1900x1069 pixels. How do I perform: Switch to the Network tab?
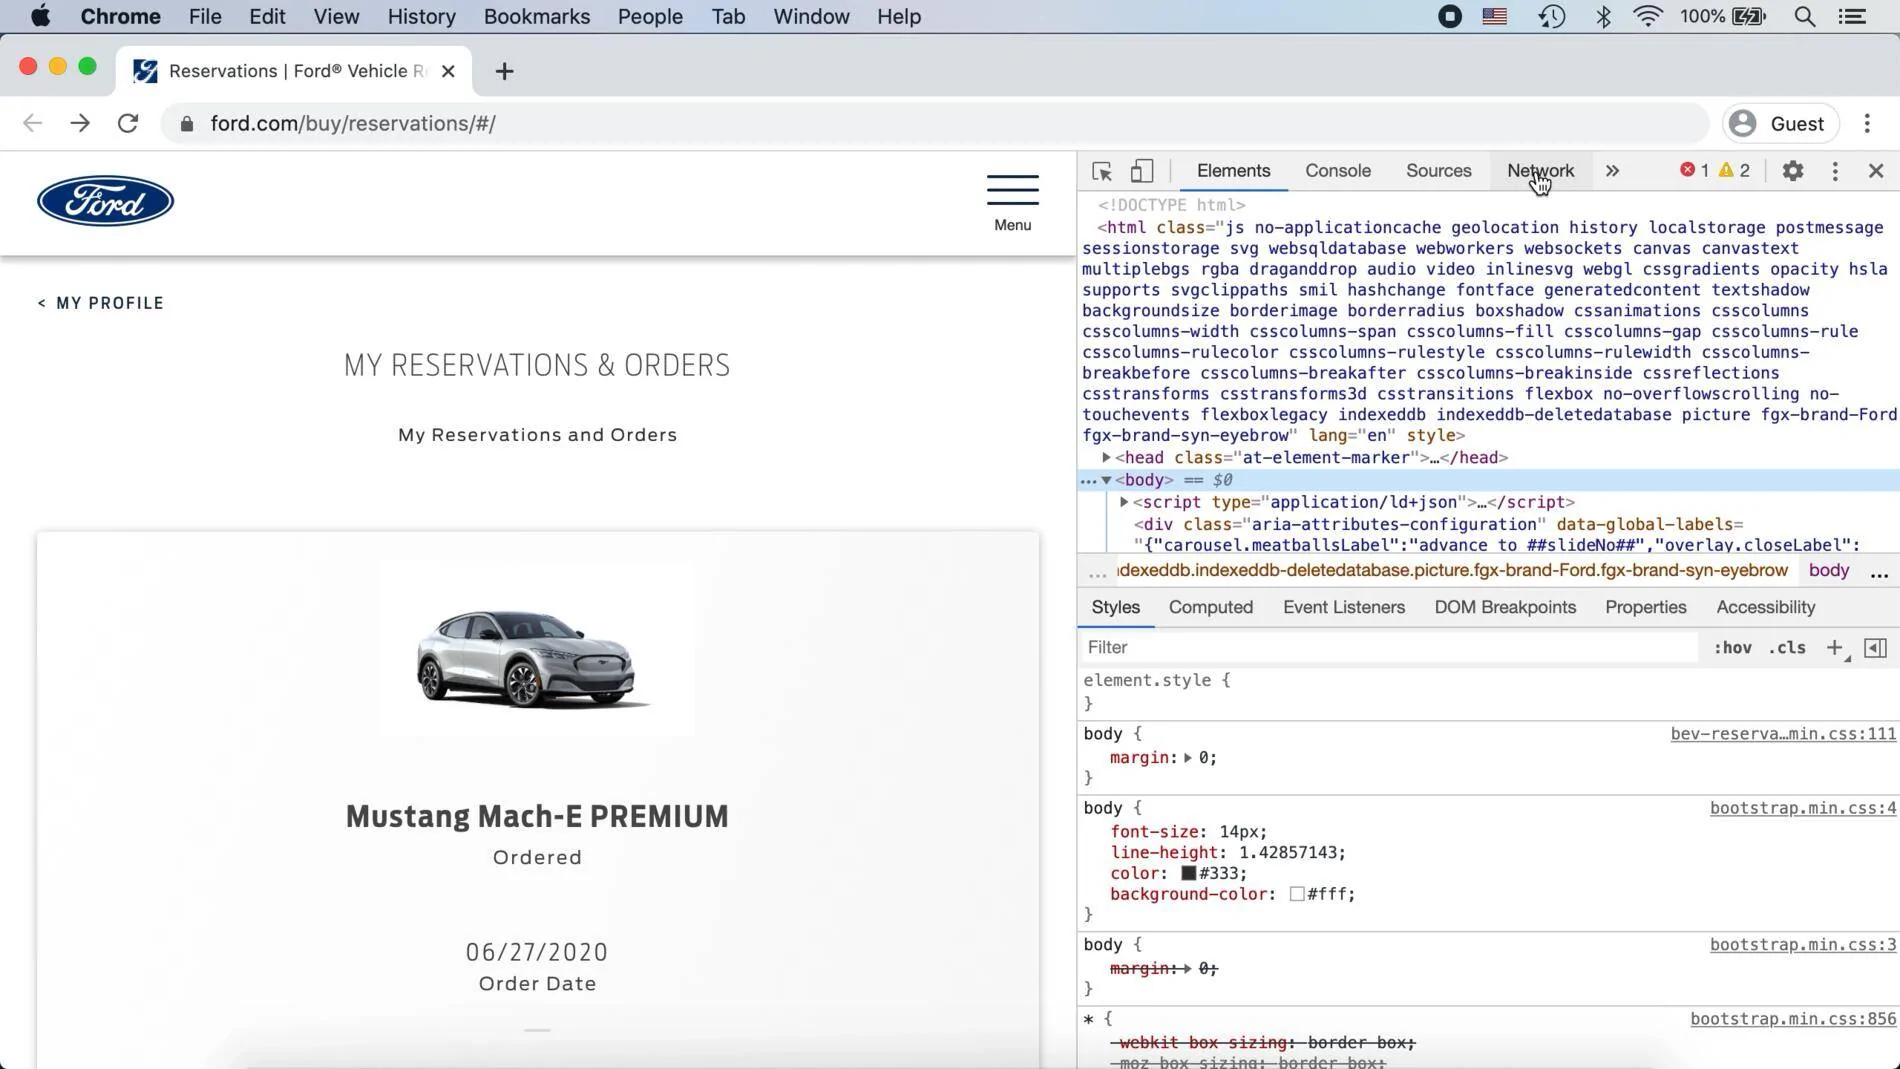point(1540,171)
